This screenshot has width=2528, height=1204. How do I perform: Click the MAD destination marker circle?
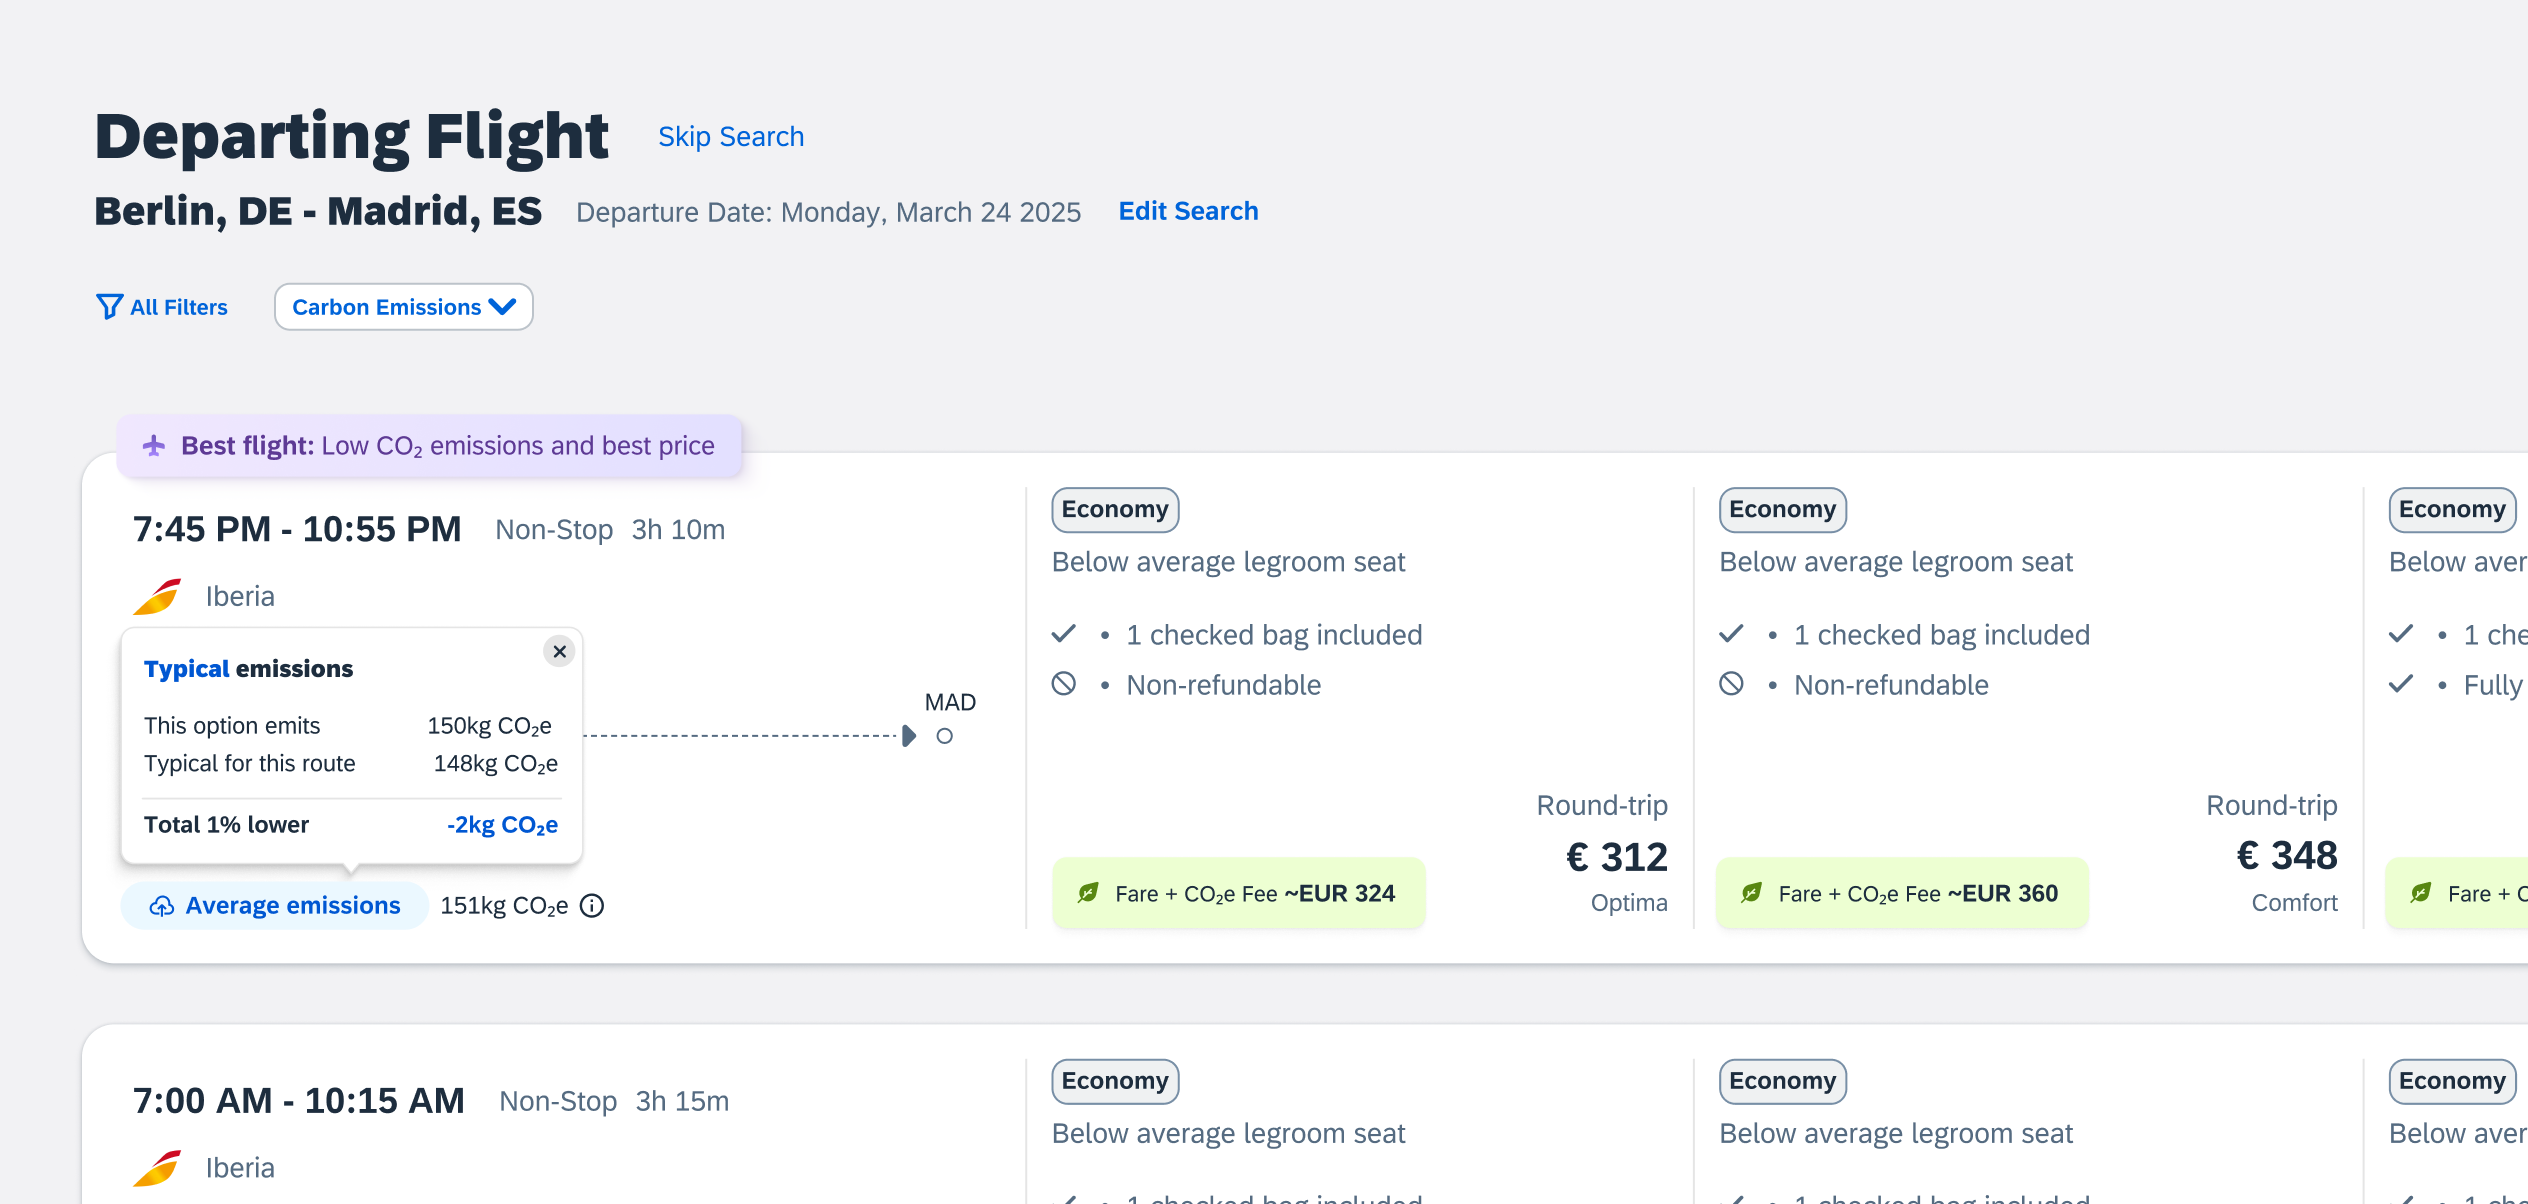click(944, 737)
